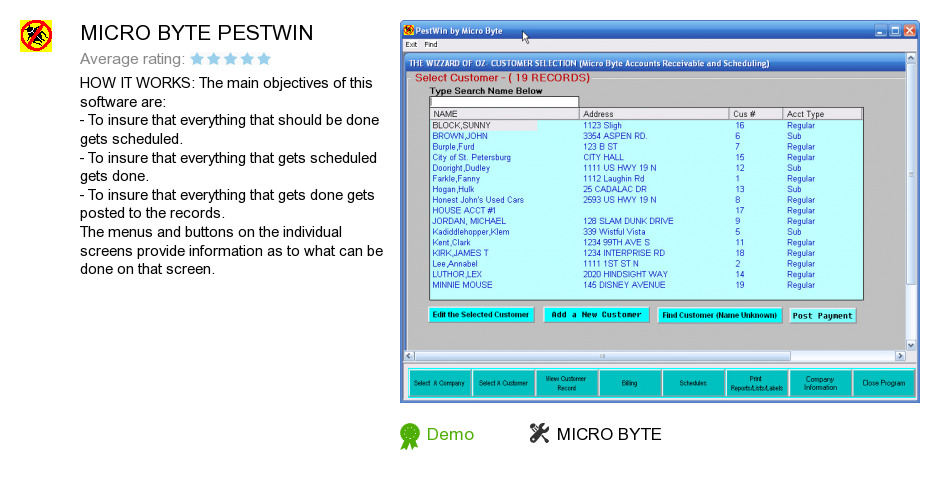The width and height of the screenshot is (940, 480).
Task: Select customer BLOCK,SUNNY
Action: pos(461,125)
